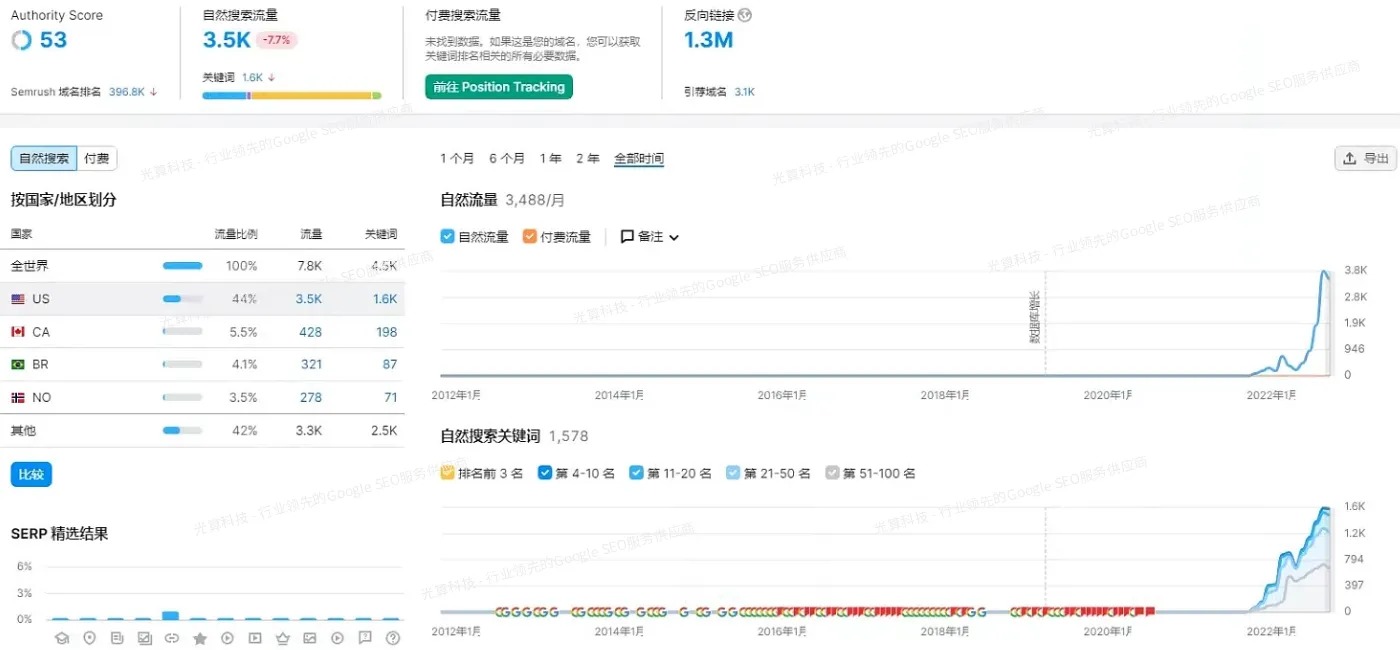Select the featured video rectangle play icon
The image size is (1400, 650).
pos(255,638)
